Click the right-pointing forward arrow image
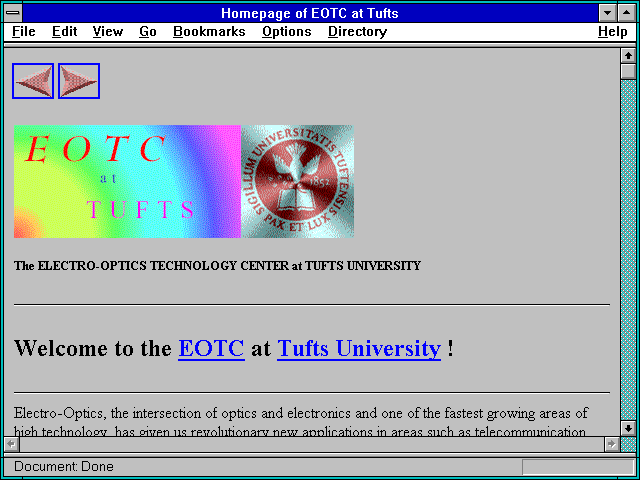The height and width of the screenshot is (480, 640). [x=79, y=81]
